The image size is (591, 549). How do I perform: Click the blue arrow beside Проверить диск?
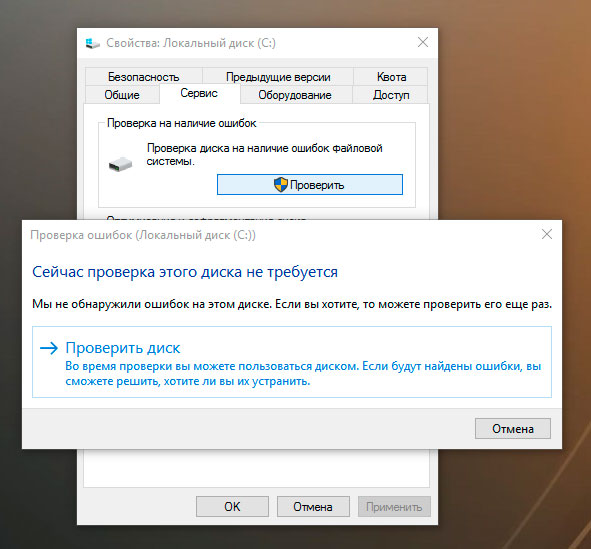pos(49,348)
